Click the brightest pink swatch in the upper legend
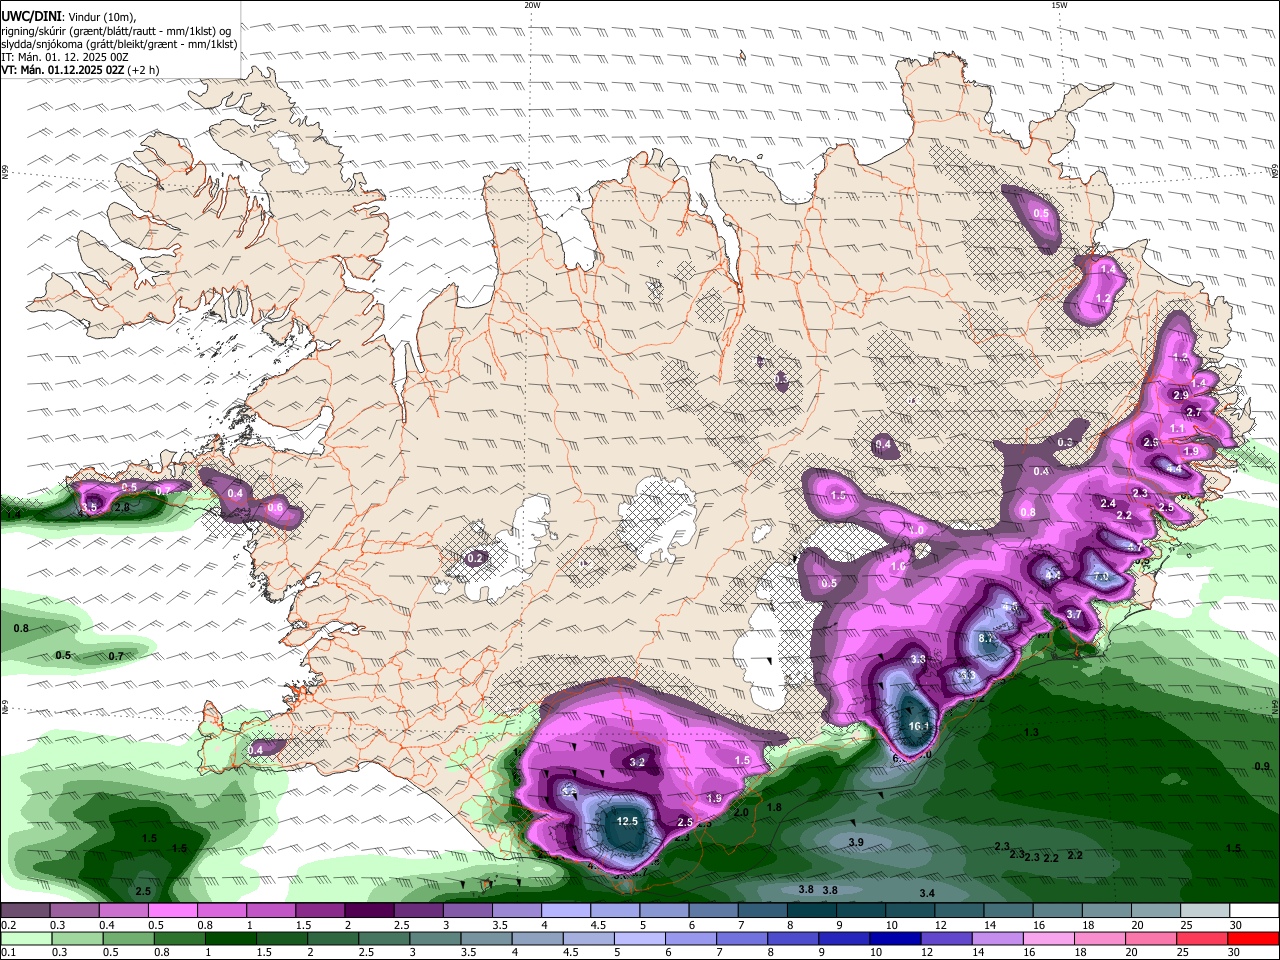 click(172, 911)
